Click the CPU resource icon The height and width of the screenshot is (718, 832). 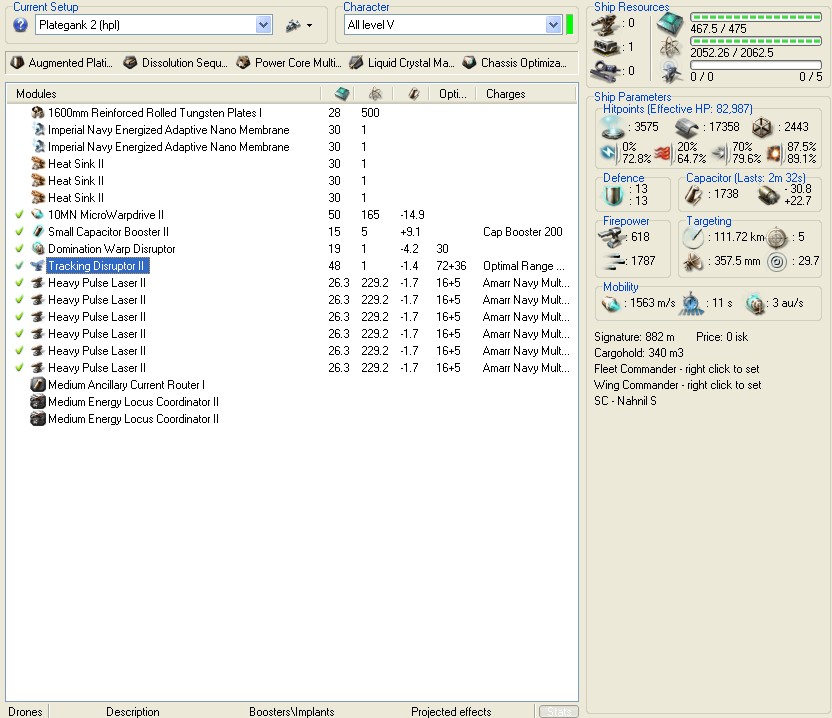(669, 24)
